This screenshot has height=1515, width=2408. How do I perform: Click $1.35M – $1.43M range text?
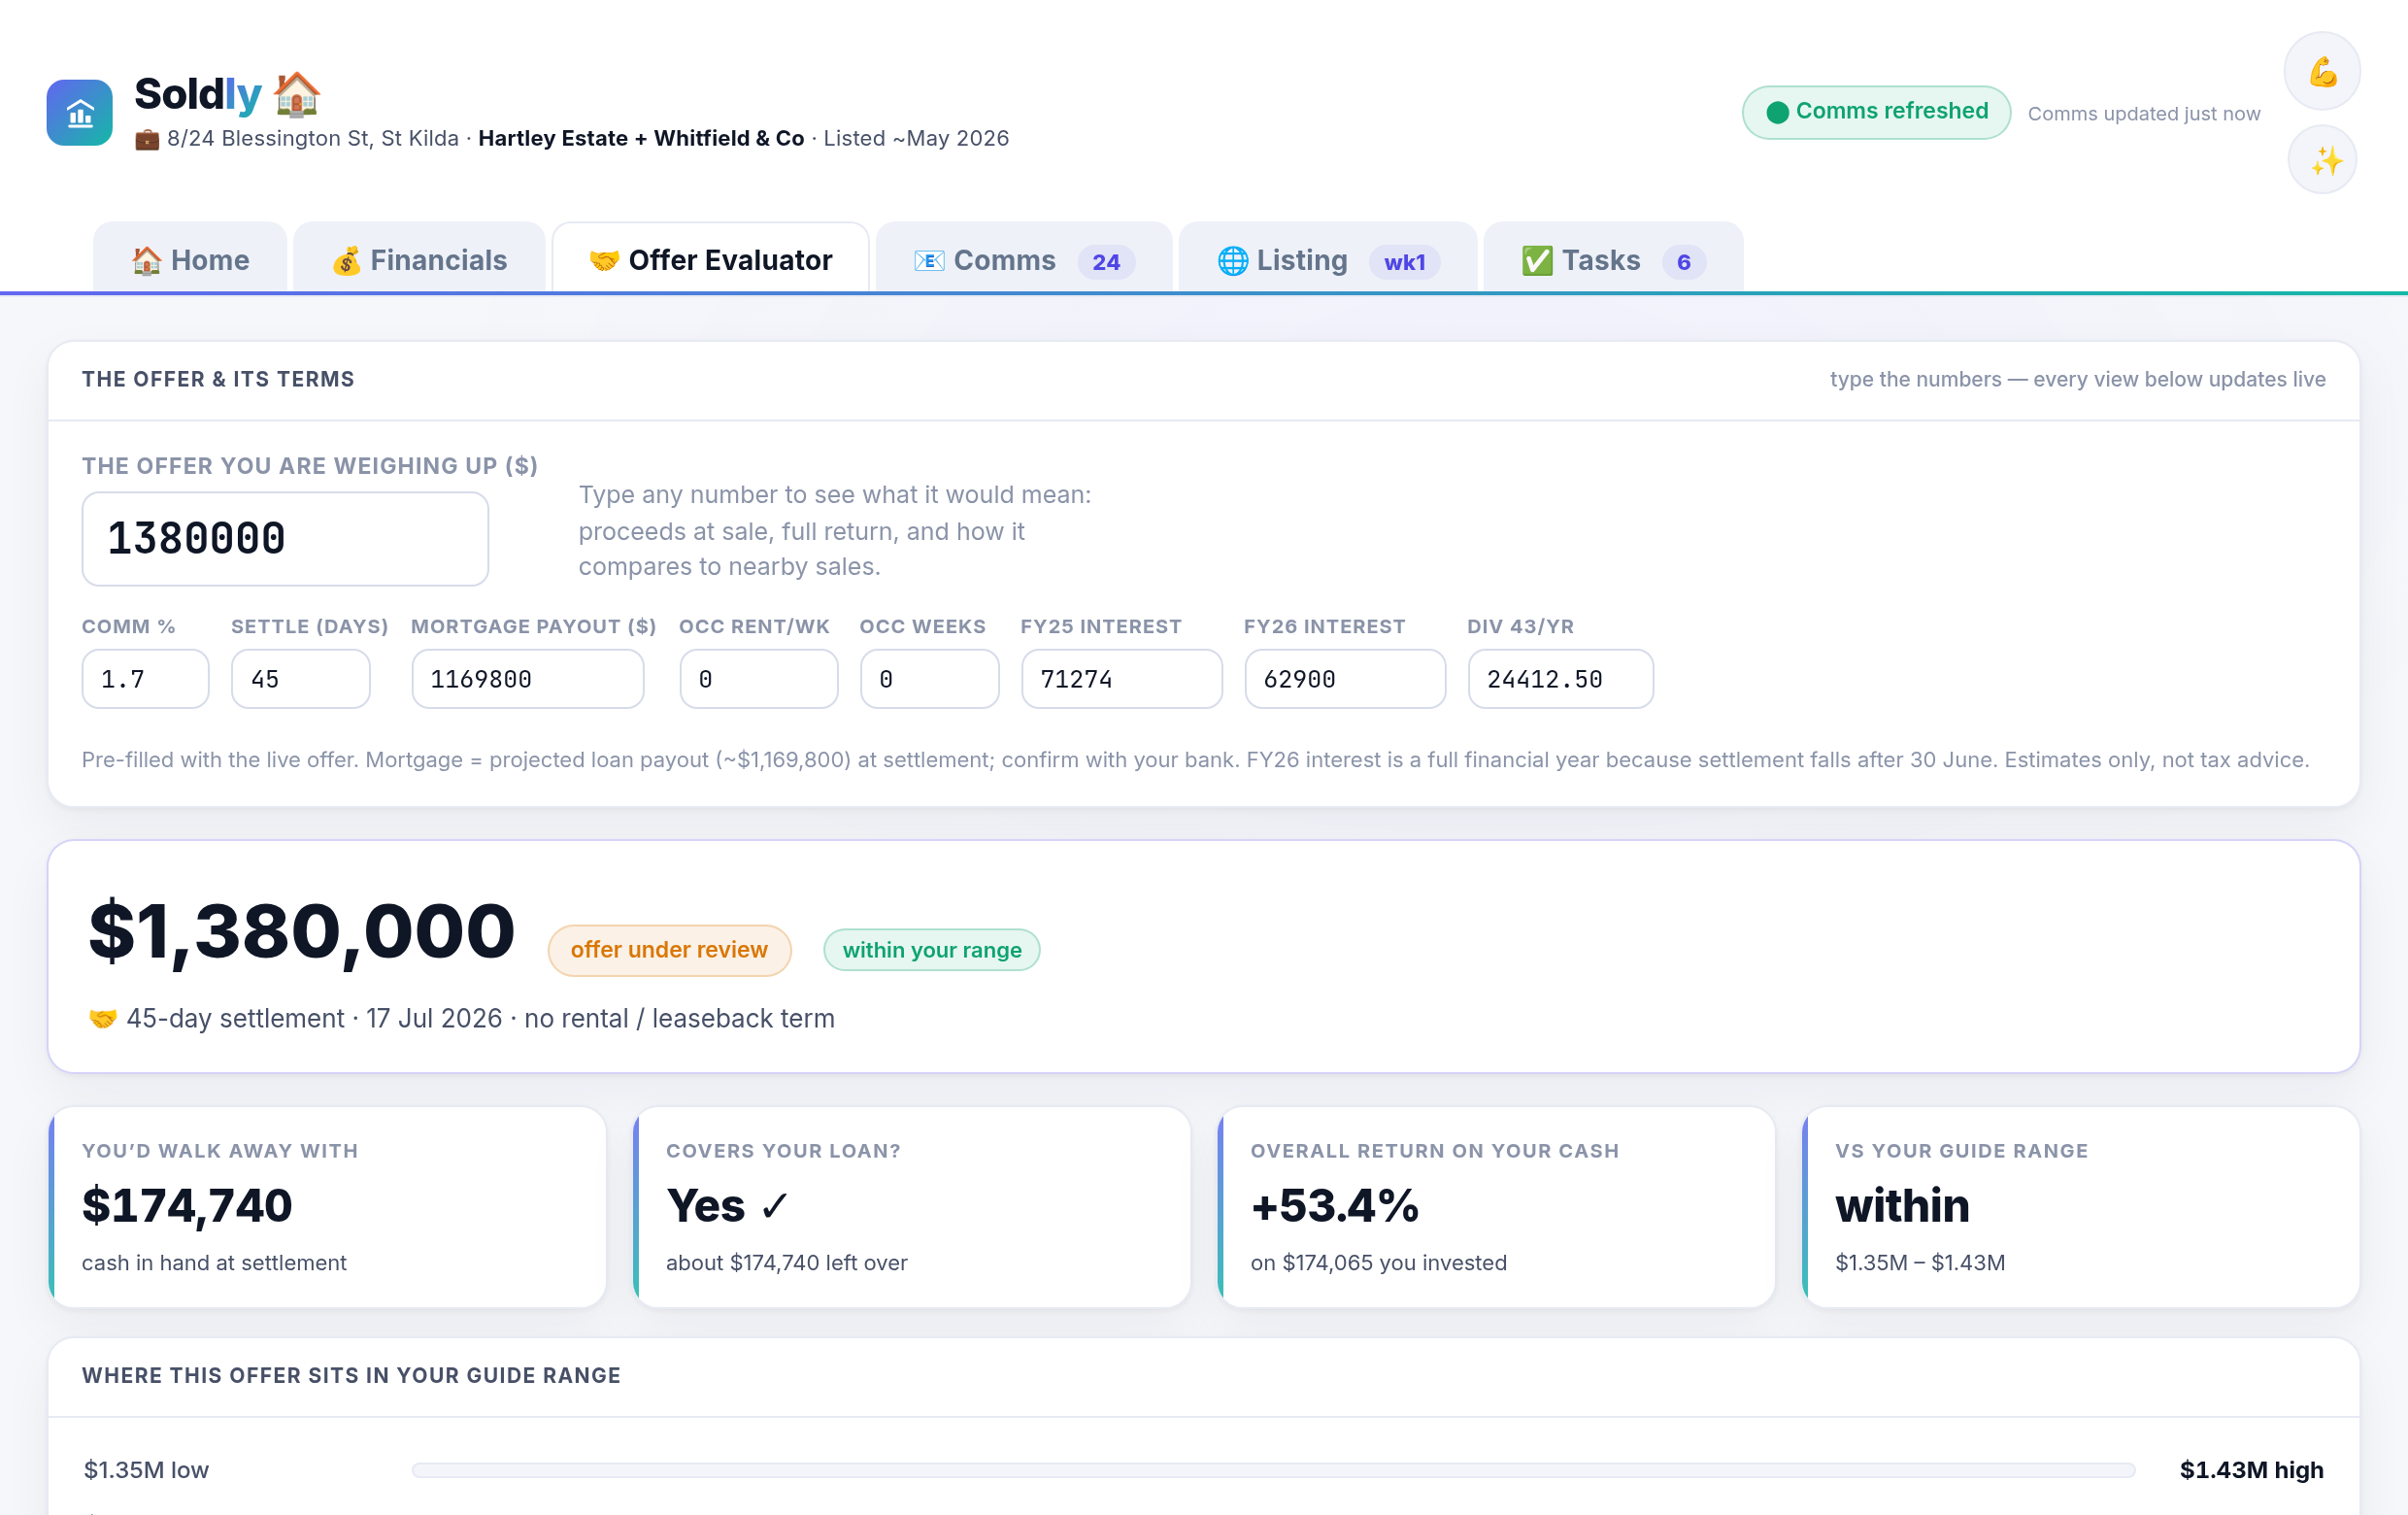point(1919,1263)
